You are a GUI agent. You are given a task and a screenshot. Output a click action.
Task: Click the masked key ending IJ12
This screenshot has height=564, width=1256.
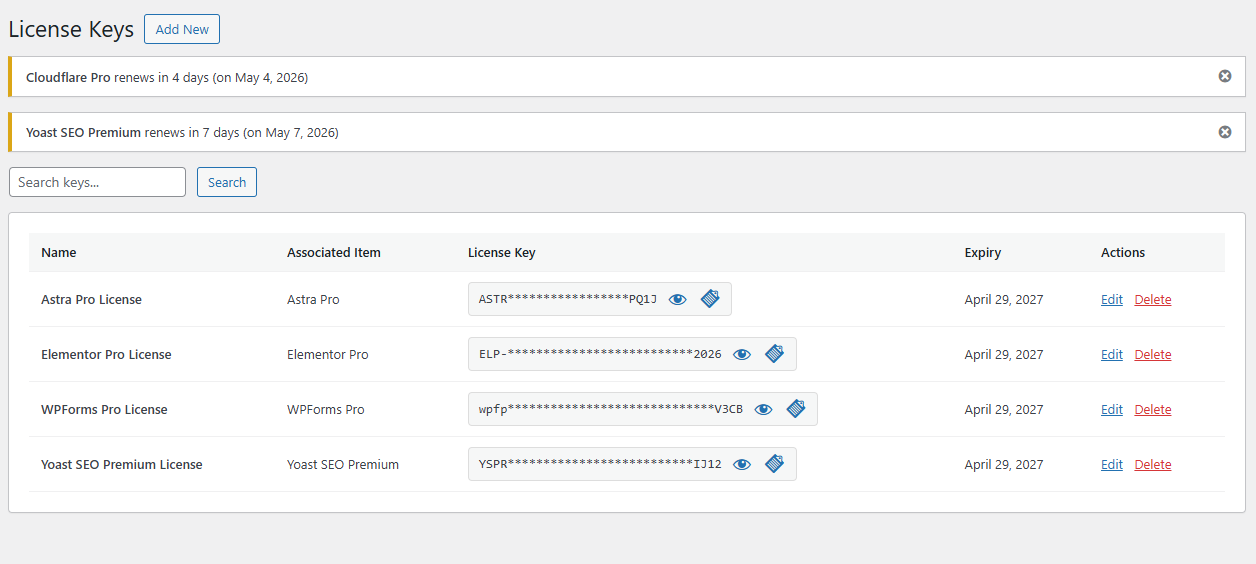(x=600, y=464)
